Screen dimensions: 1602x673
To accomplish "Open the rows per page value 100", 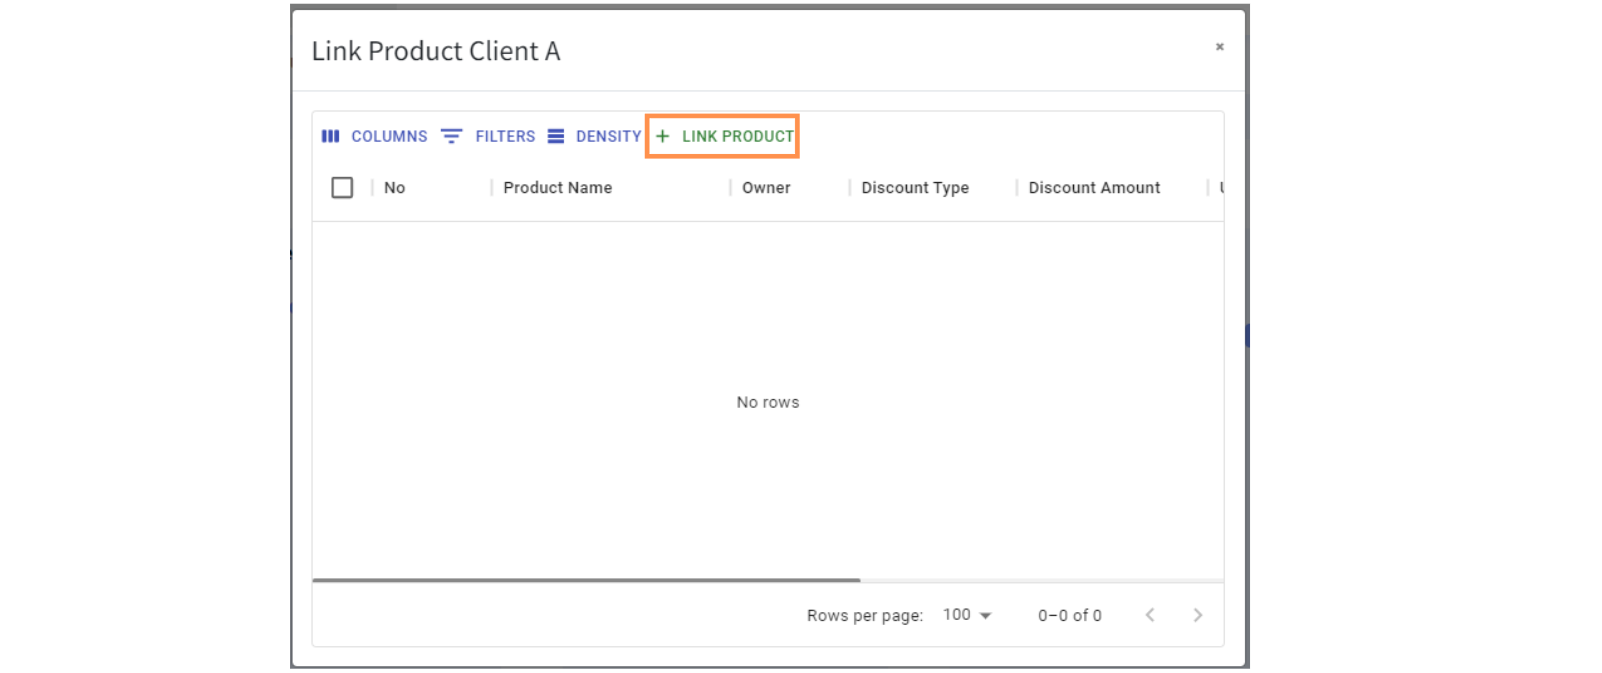I will click(956, 615).
